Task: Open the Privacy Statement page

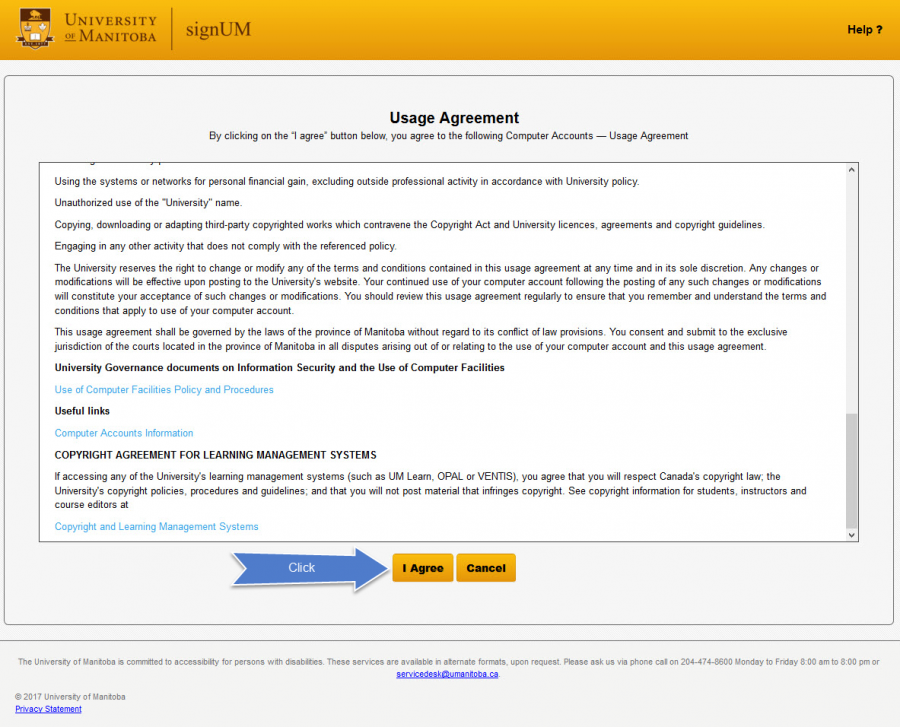Action: 48,709
